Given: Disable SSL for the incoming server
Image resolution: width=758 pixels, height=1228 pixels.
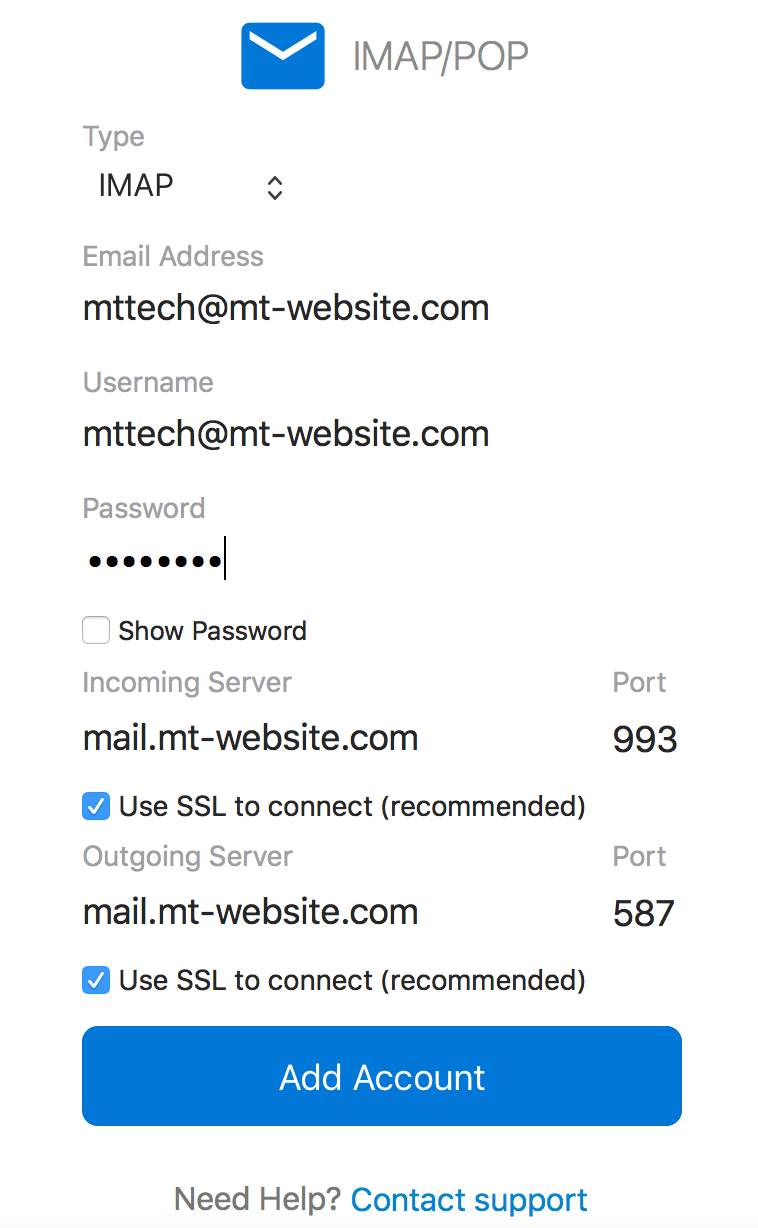Looking at the screenshot, I should 96,806.
